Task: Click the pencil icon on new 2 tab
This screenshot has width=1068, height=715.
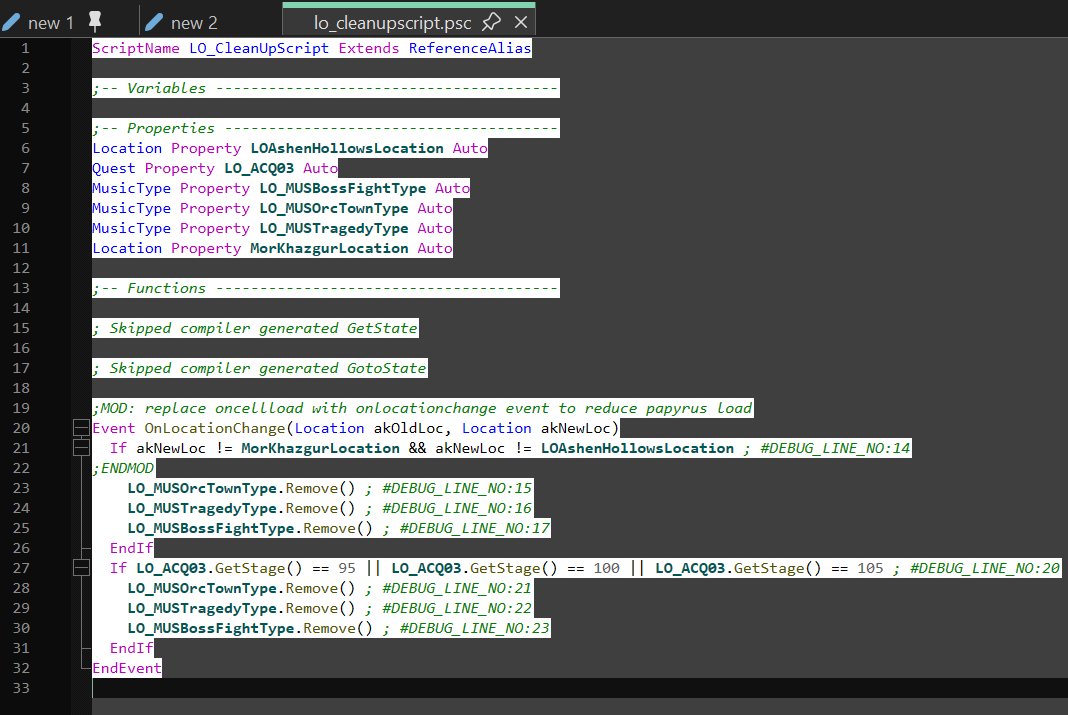Action: tap(154, 22)
